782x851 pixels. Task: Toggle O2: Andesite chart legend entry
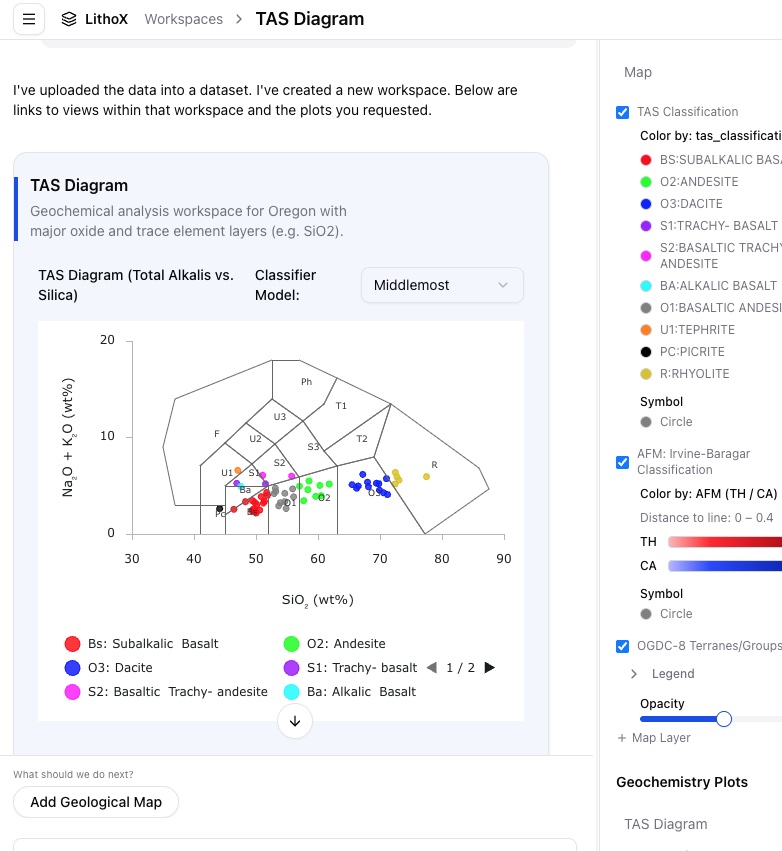click(334, 644)
